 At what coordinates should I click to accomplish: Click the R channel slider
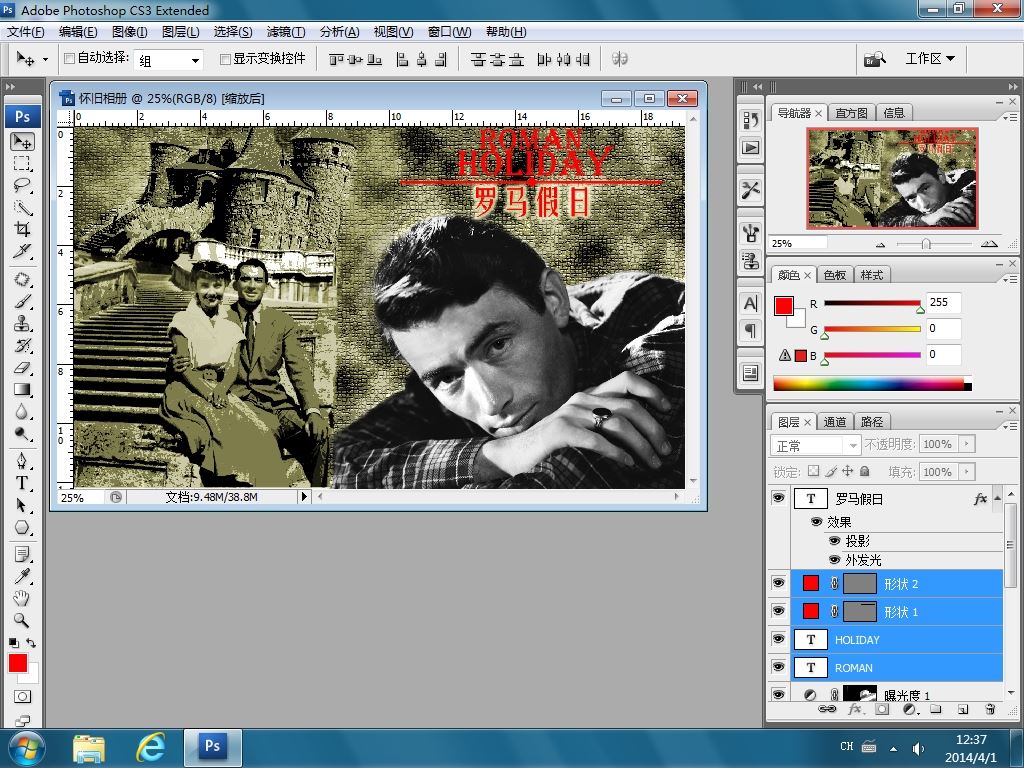(x=872, y=304)
